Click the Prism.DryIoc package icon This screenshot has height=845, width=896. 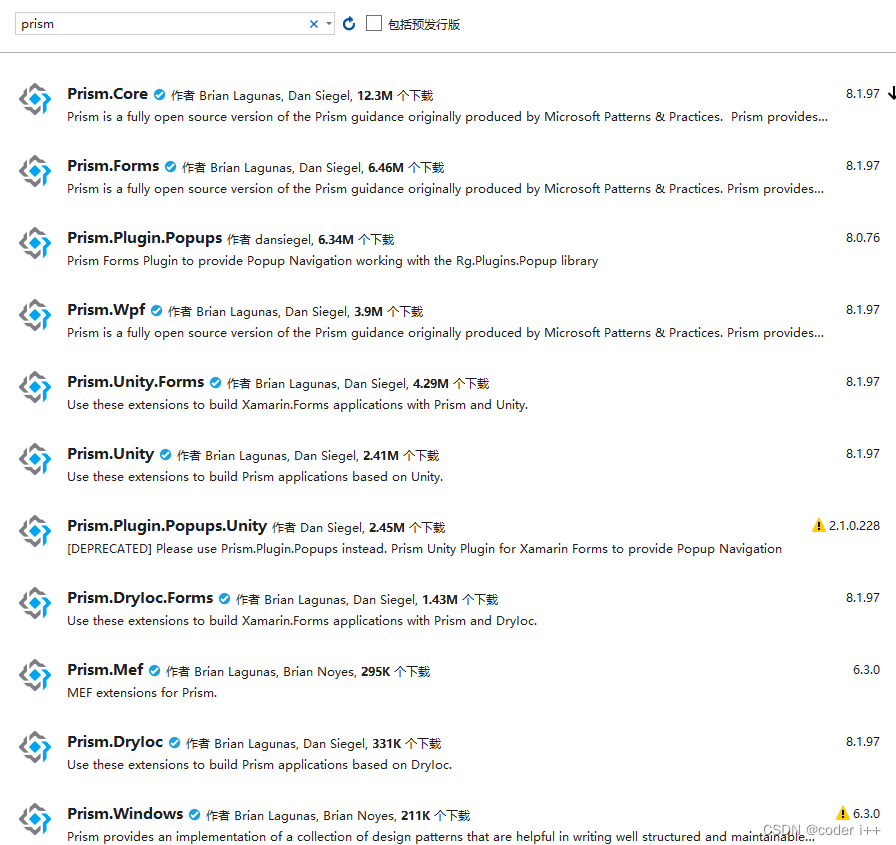click(x=35, y=747)
